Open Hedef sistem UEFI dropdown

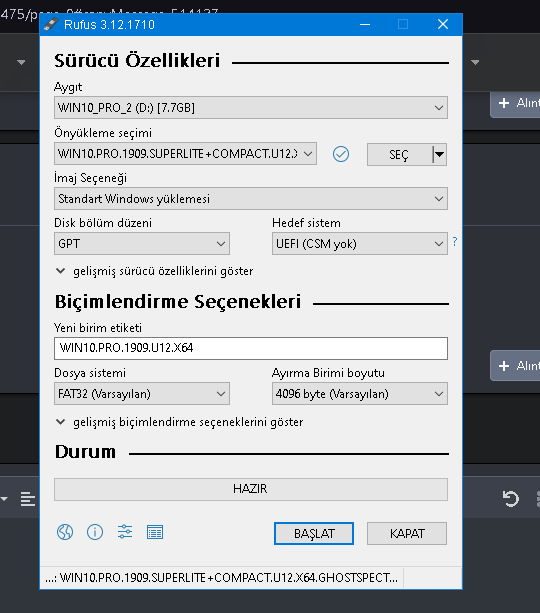click(x=360, y=244)
